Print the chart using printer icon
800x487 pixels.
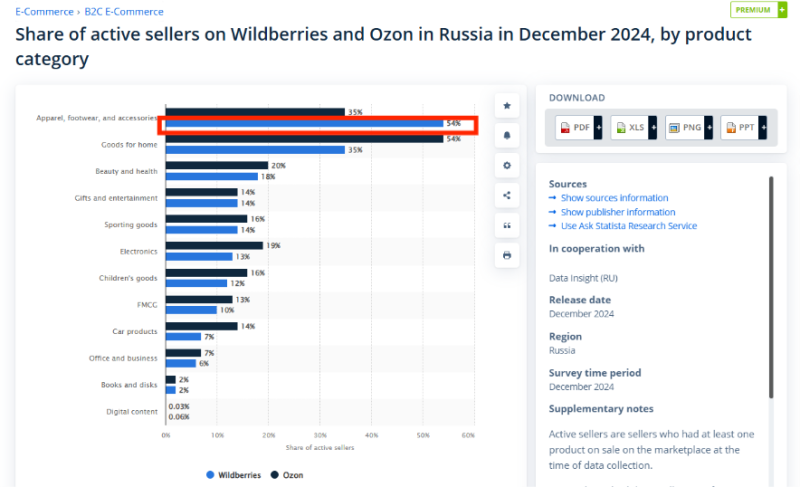pos(507,255)
